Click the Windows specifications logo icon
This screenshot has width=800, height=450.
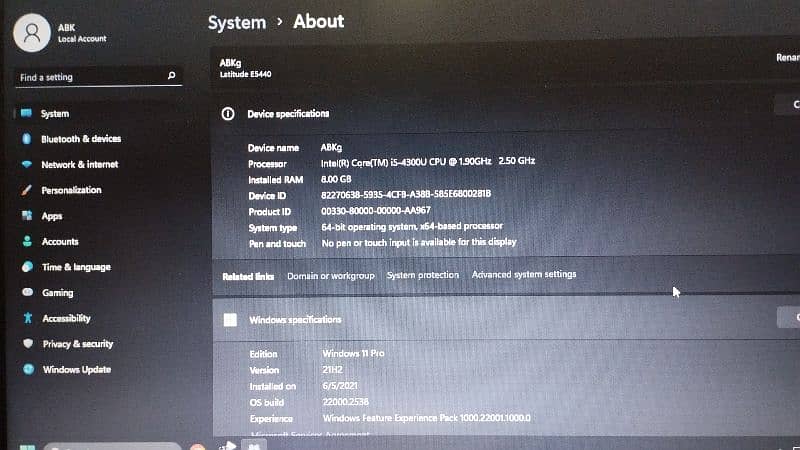click(230, 319)
